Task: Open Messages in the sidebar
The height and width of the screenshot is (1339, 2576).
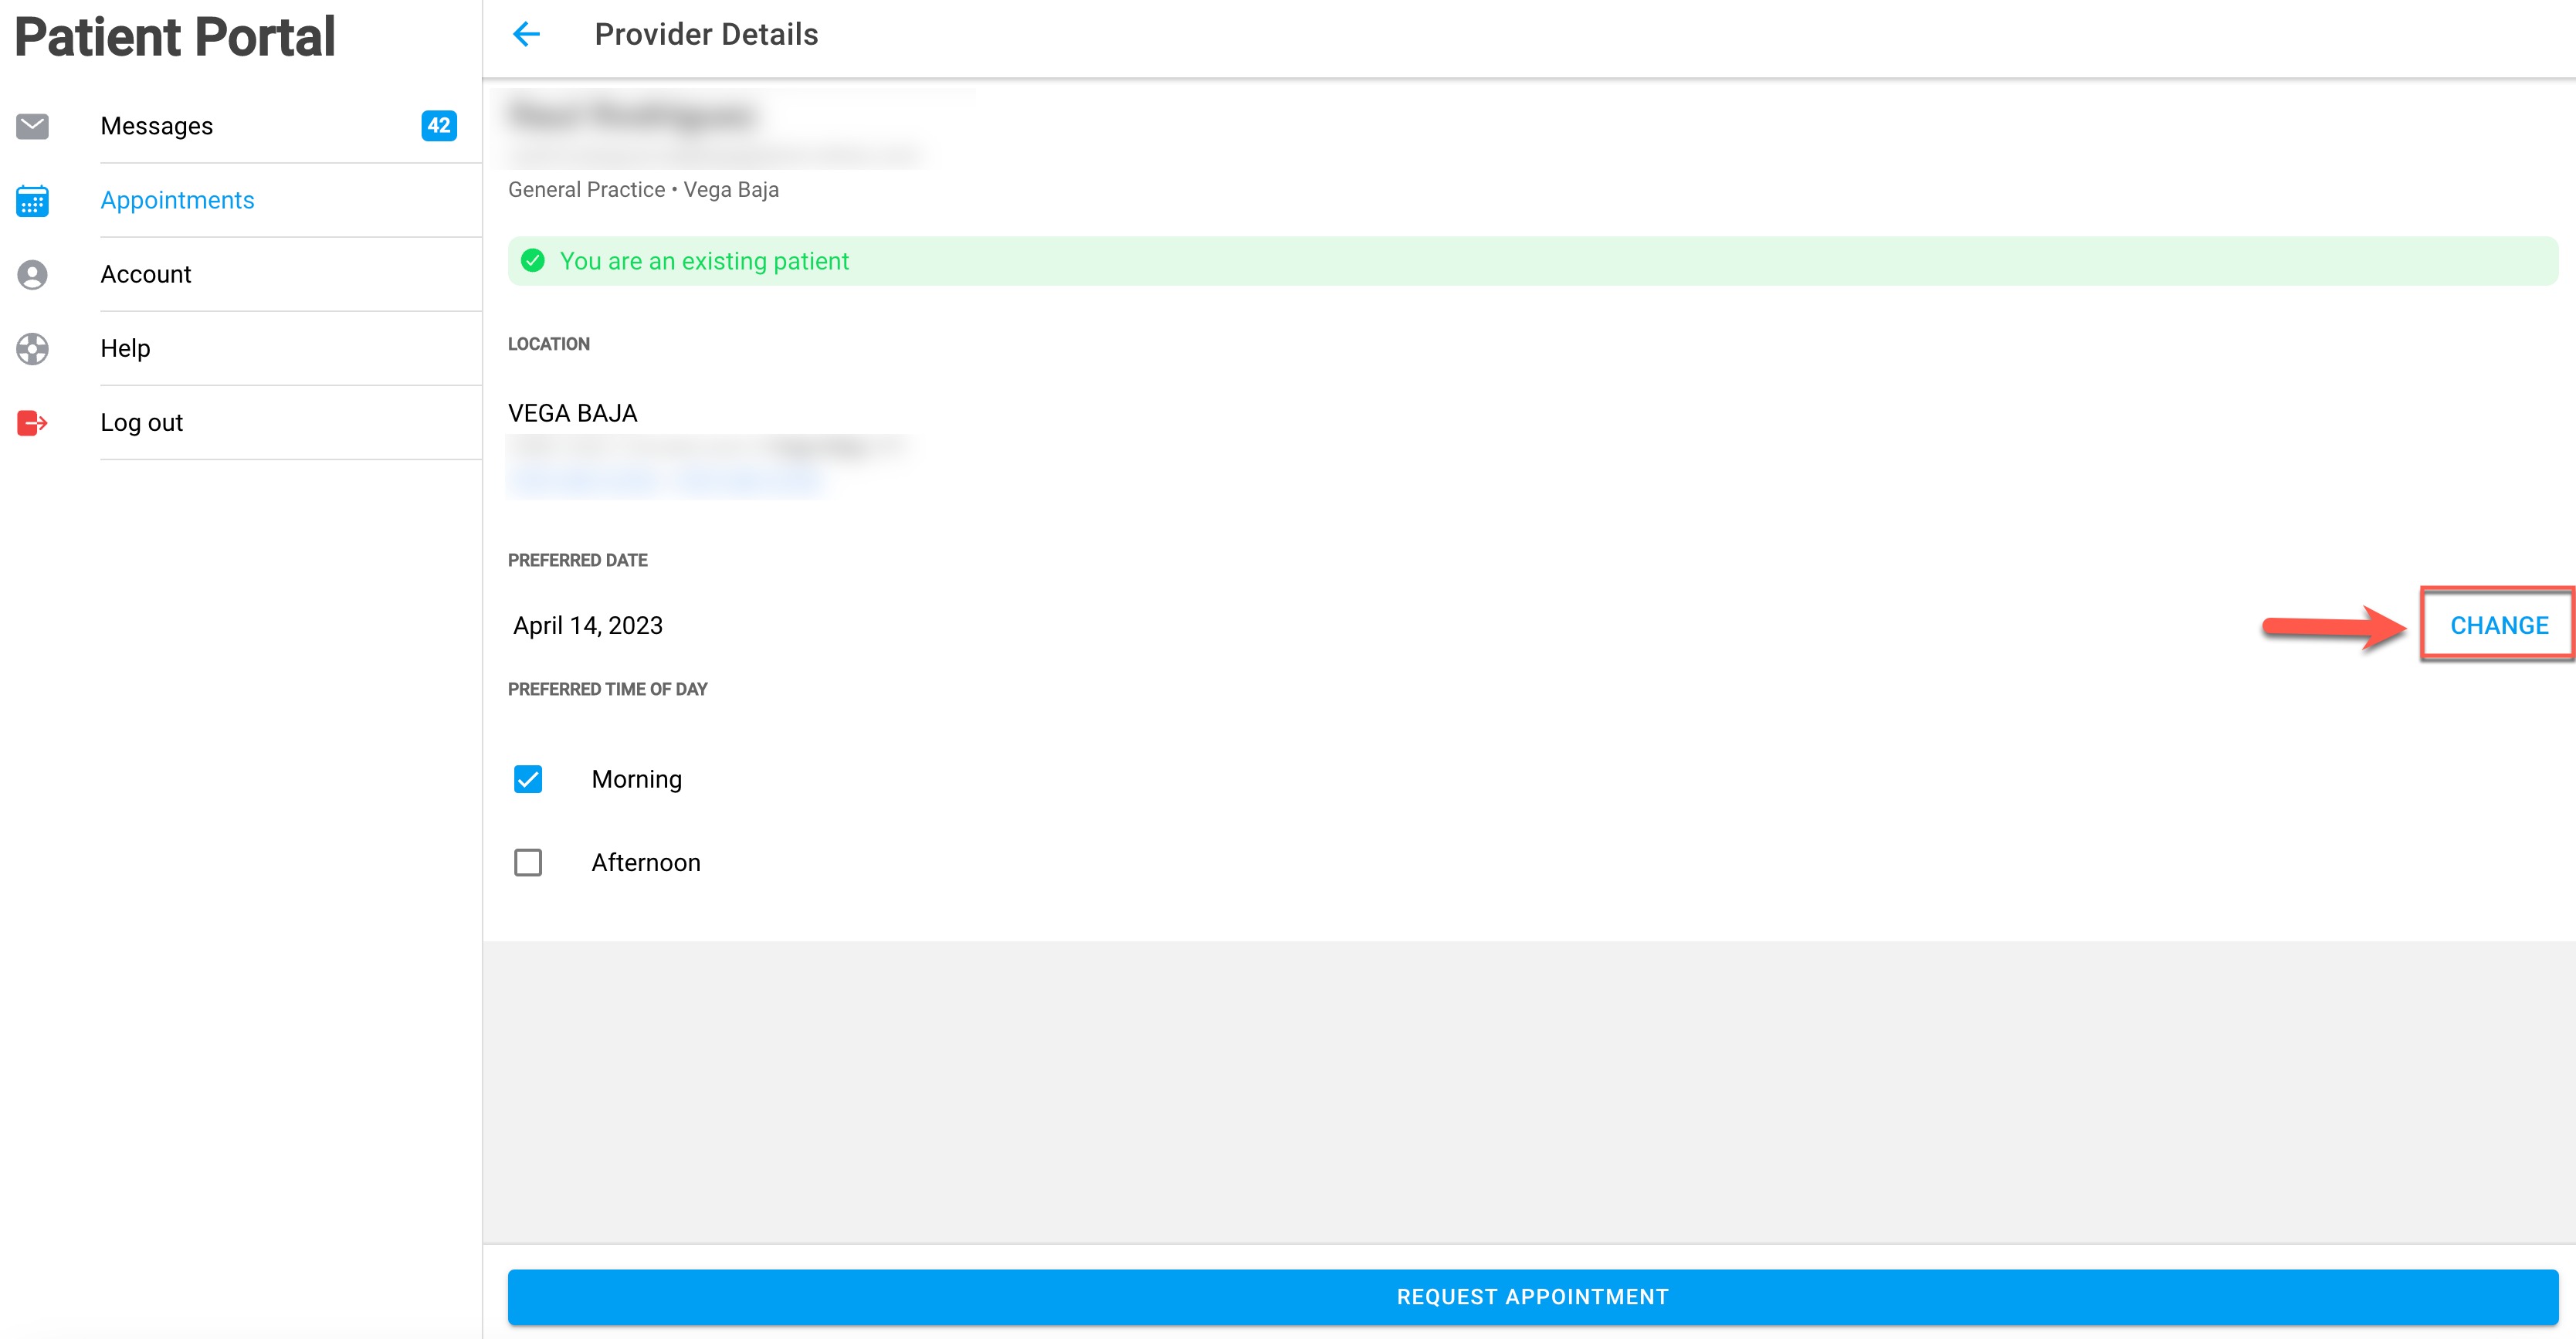Action: (x=157, y=126)
